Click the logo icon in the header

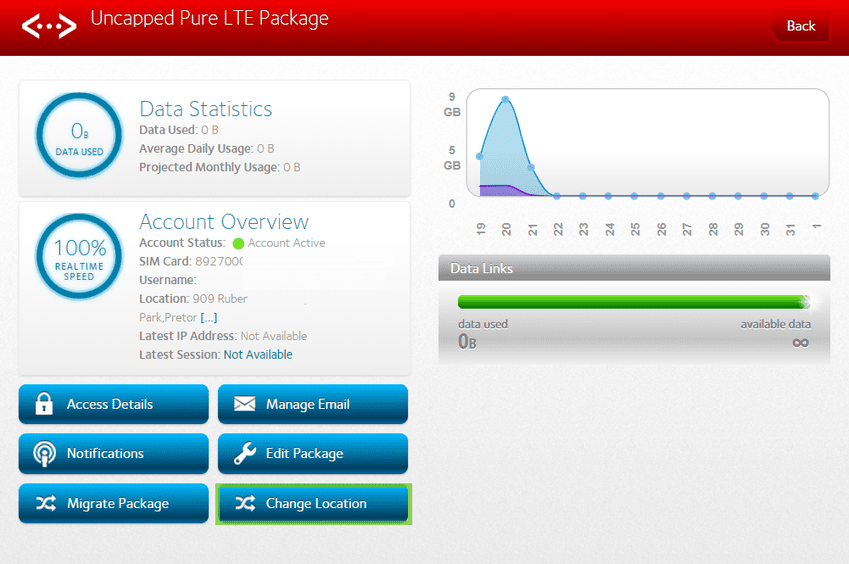click(x=49, y=25)
